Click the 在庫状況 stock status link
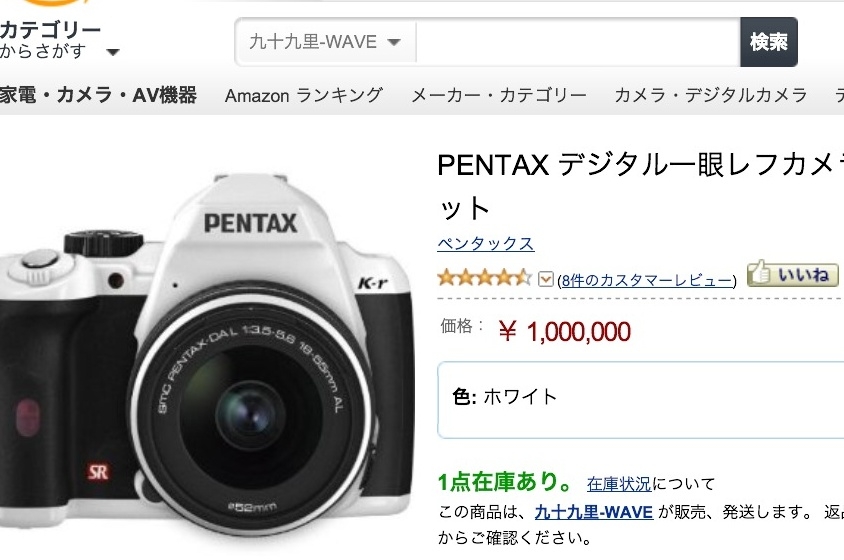This screenshot has width=844, height=560. pos(619,484)
